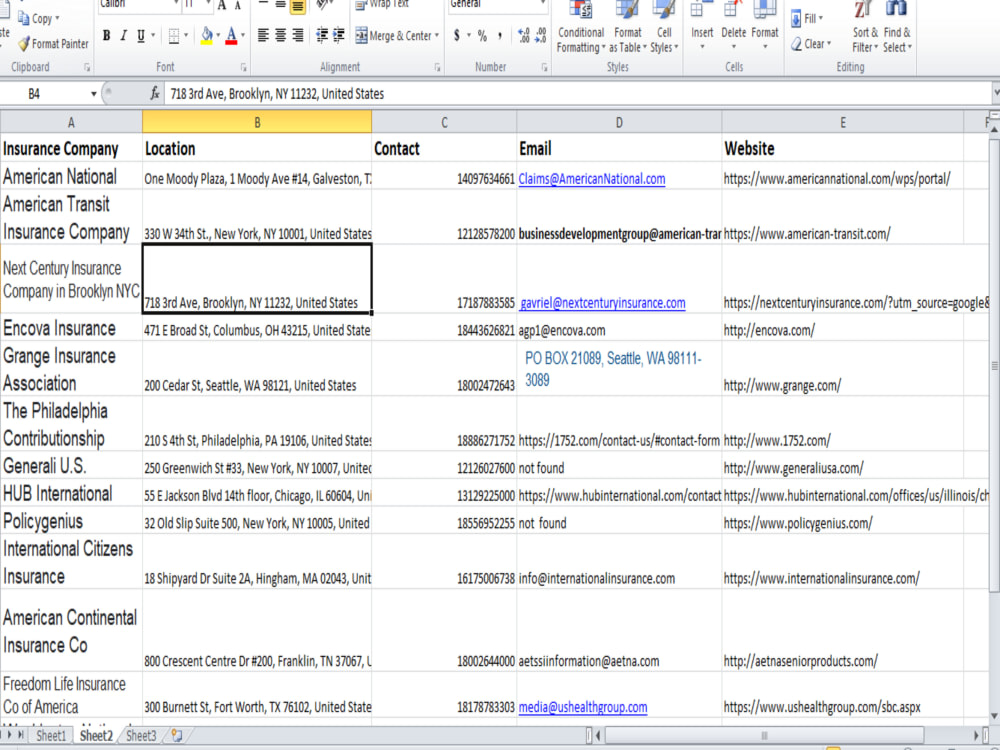Open the gavriel@nextcenturyinsurance.com link
Image resolution: width=1000 pixels, height=750 pixels.
(603, 303)
